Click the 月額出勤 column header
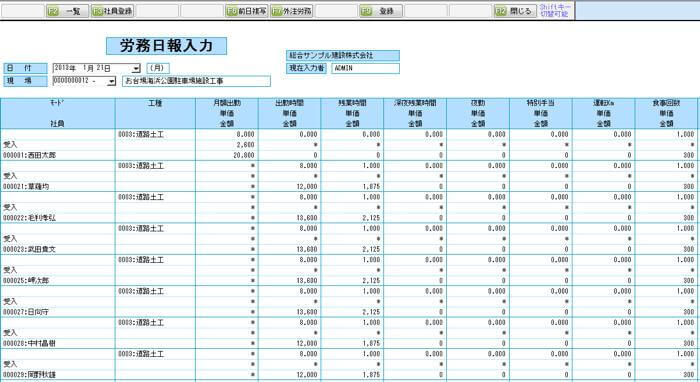The image size is (700, 382). [x=227, y=103]
